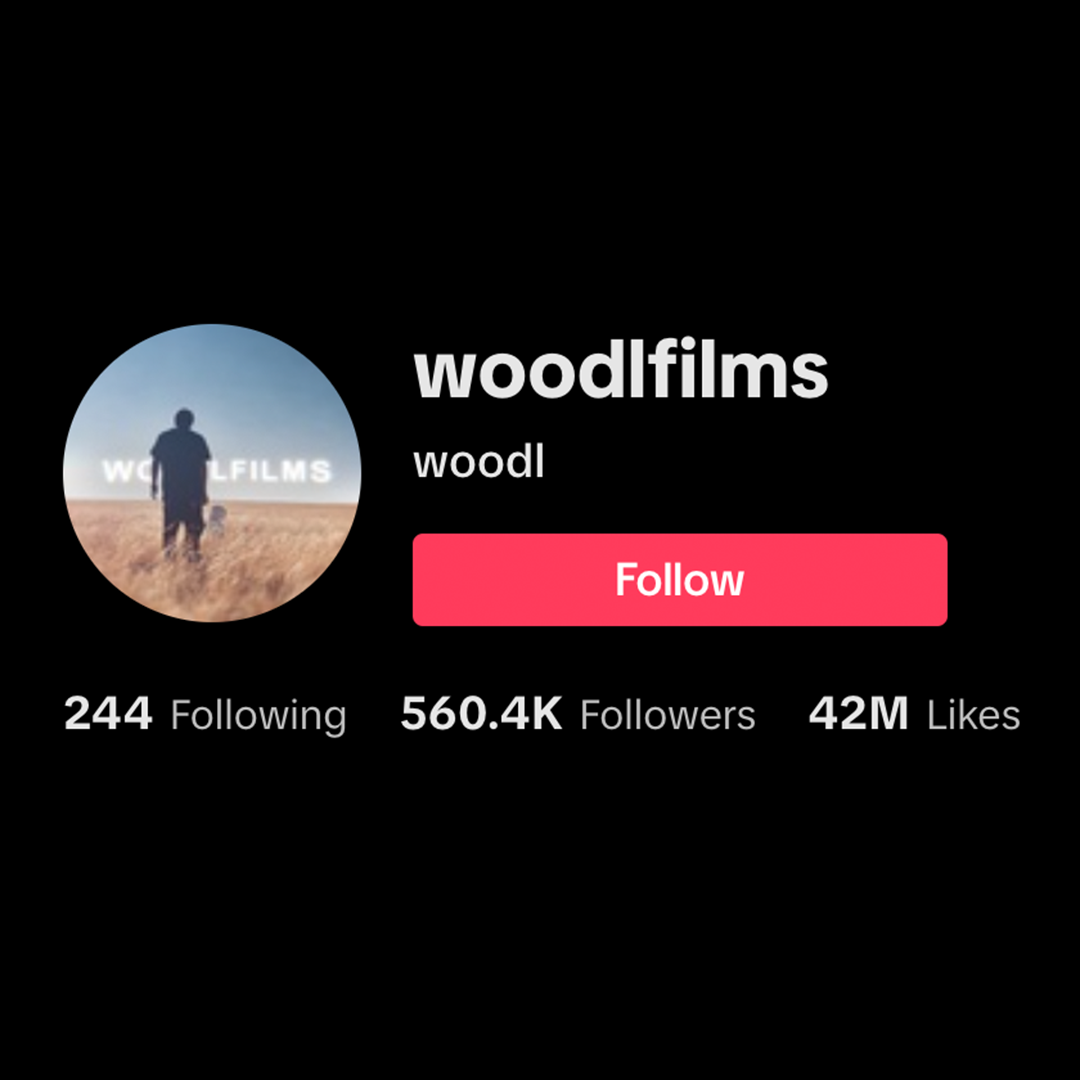Image resolution: width=1080 pixels, height=1080 pixels.
Task: Open the Followers list label
Action: (x=667, y=715)
